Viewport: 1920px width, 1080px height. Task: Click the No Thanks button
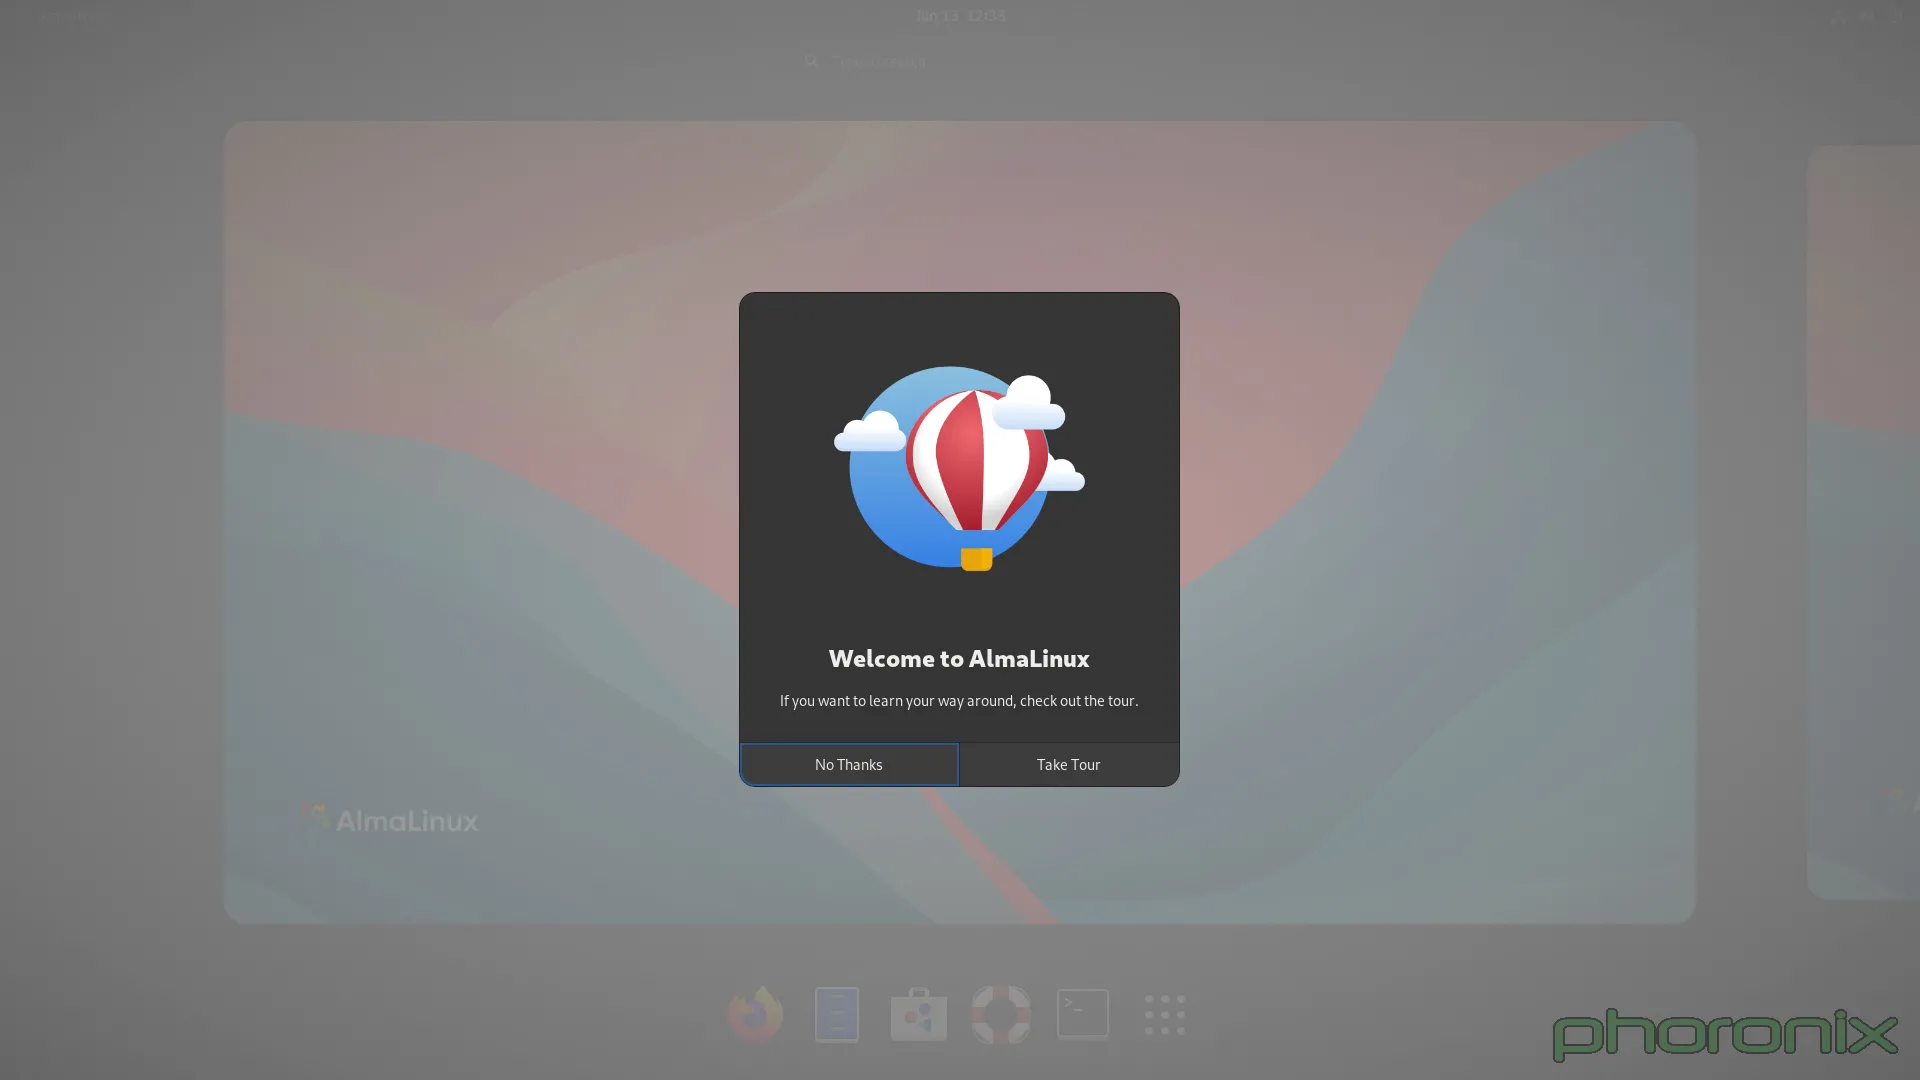[848, 764]
